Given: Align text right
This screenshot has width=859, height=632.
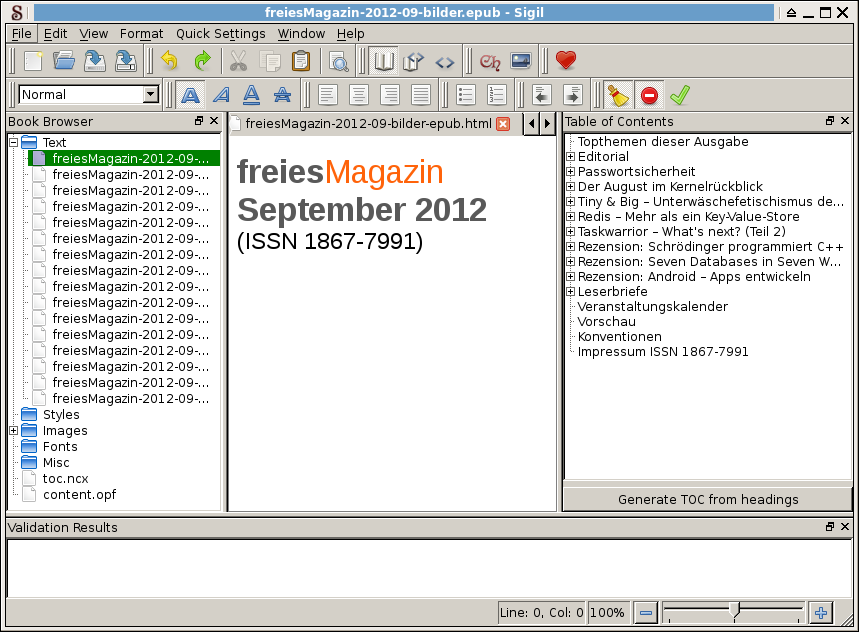Looking at the screenshot, I should (x=390, y=95).
